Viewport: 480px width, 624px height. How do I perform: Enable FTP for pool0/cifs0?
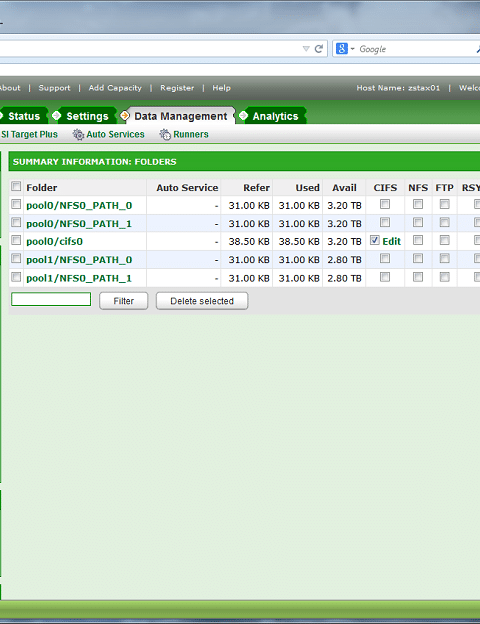445,240
